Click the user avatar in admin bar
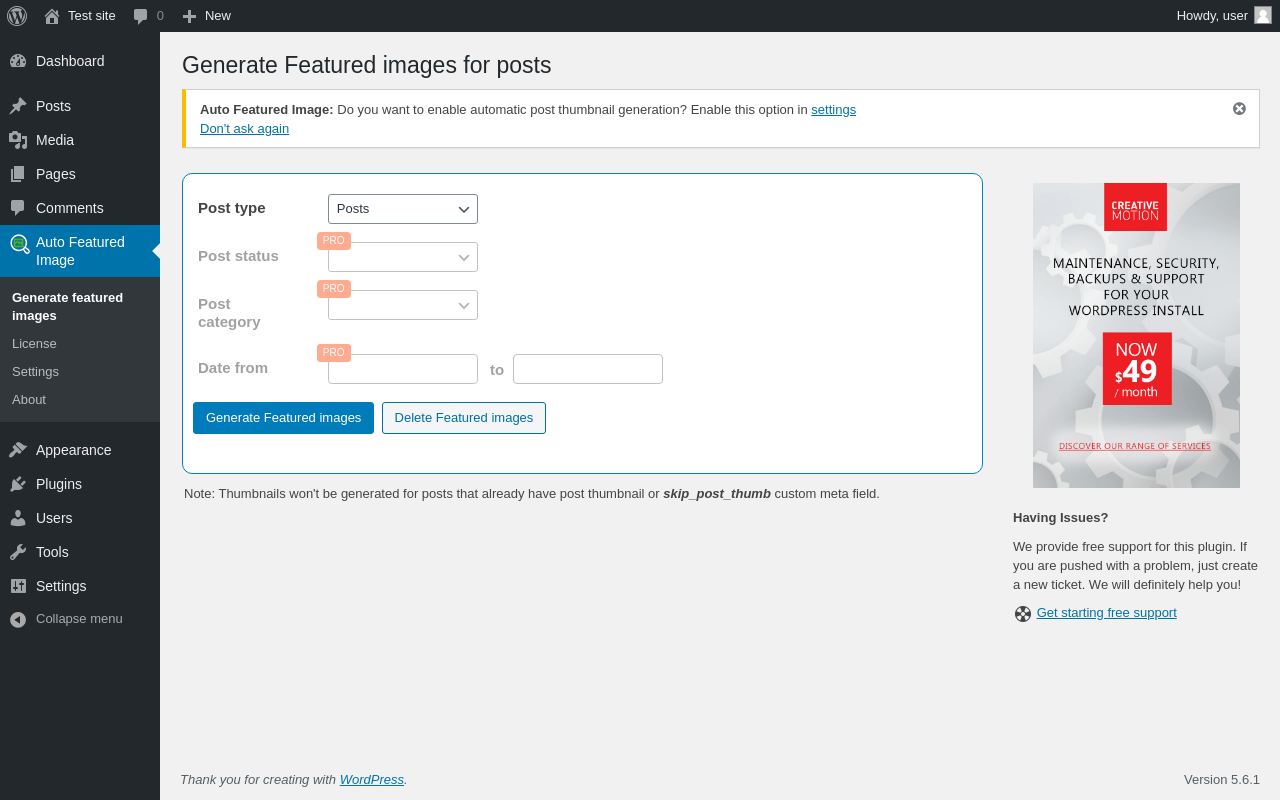 pyautogui.click(x=1263, y=15)
